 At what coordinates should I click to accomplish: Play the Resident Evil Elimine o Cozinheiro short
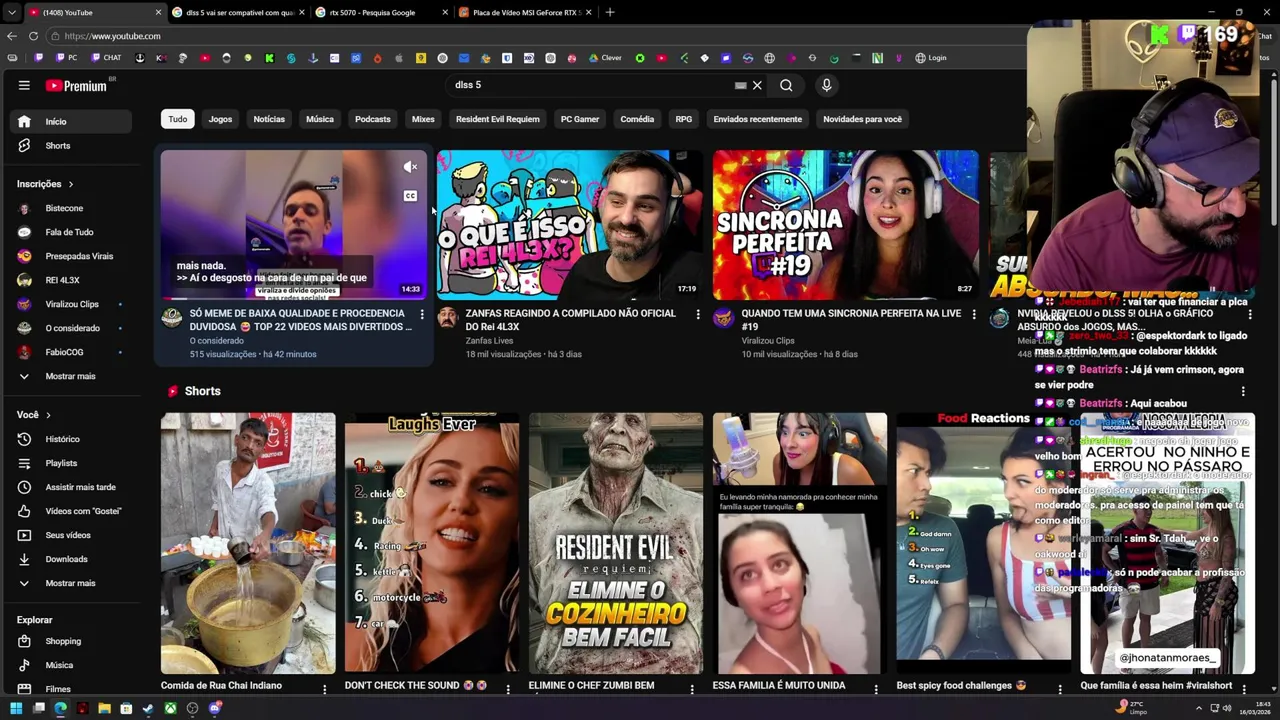click(616, 543)
